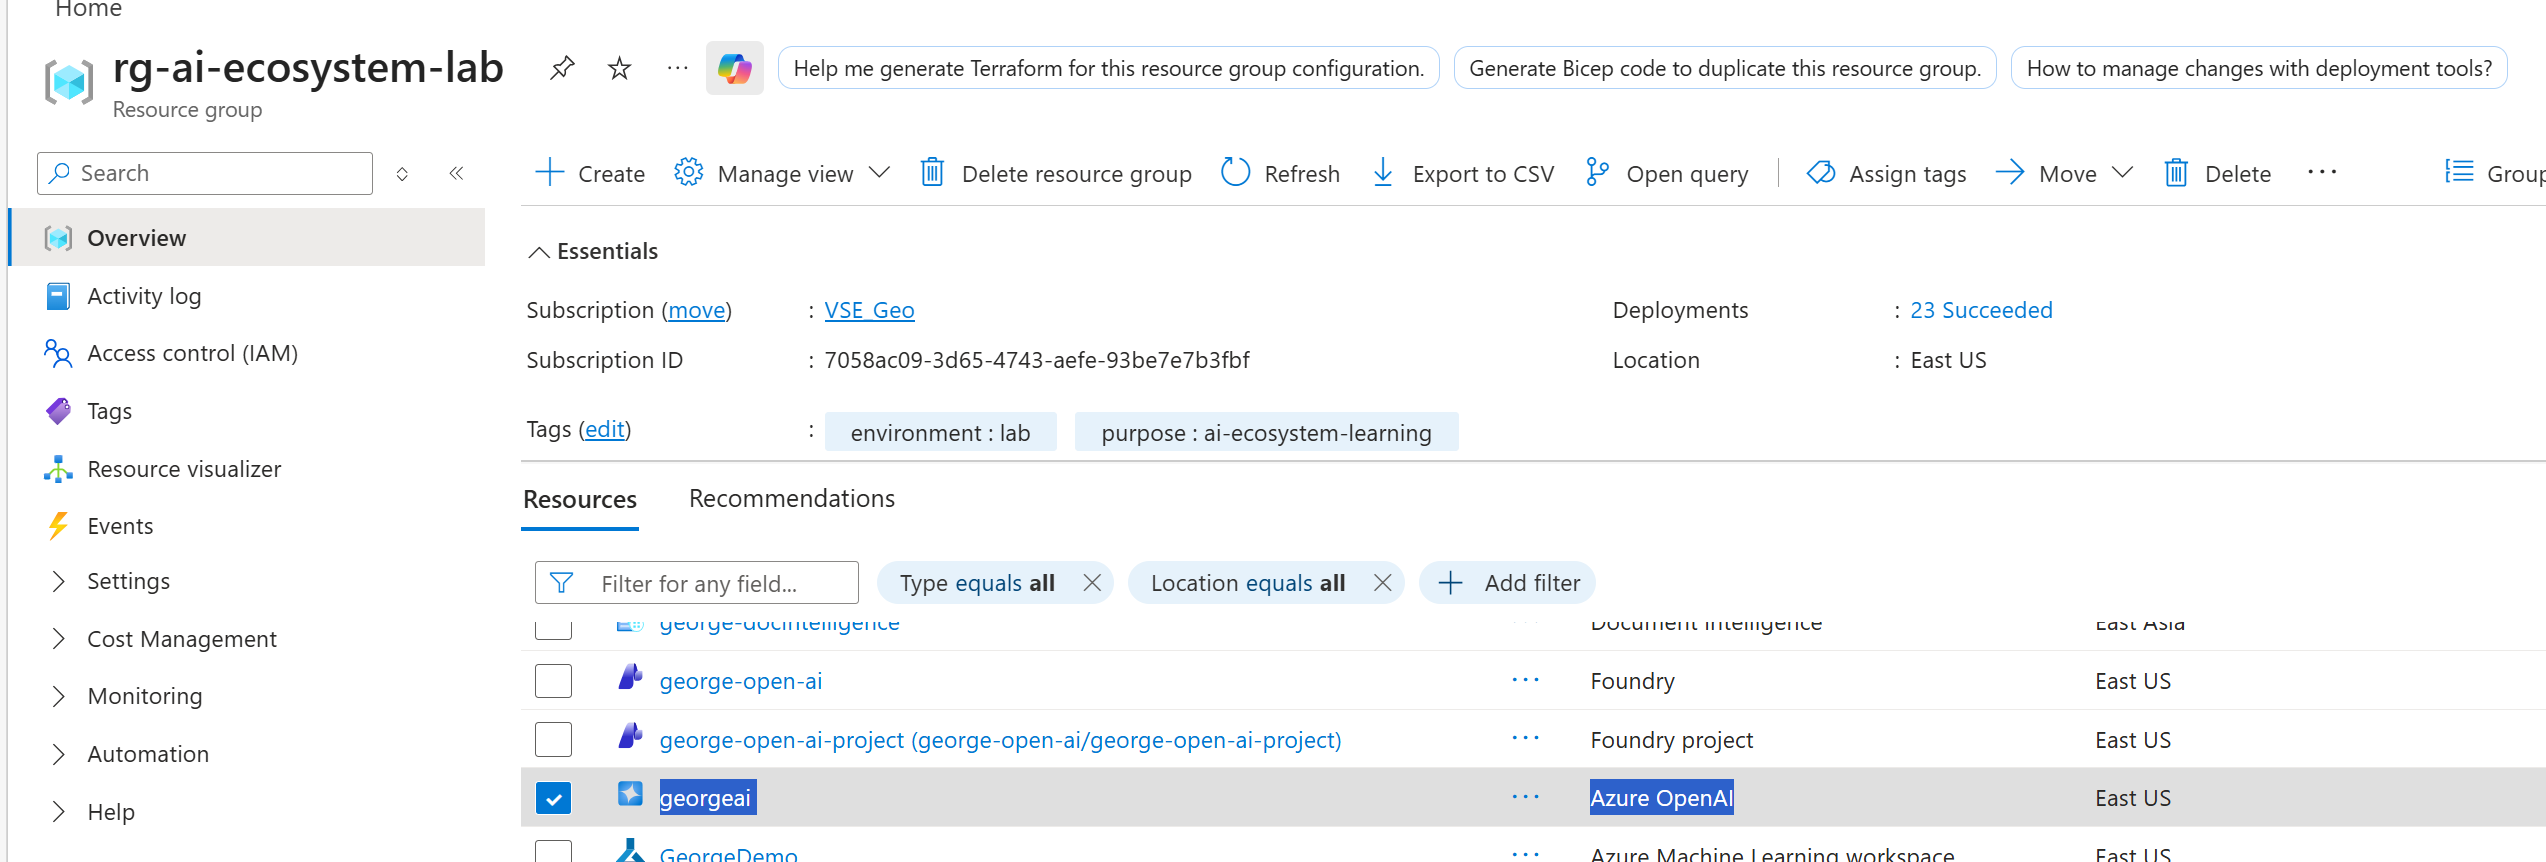Switch to the Recommendations tab

791,498
